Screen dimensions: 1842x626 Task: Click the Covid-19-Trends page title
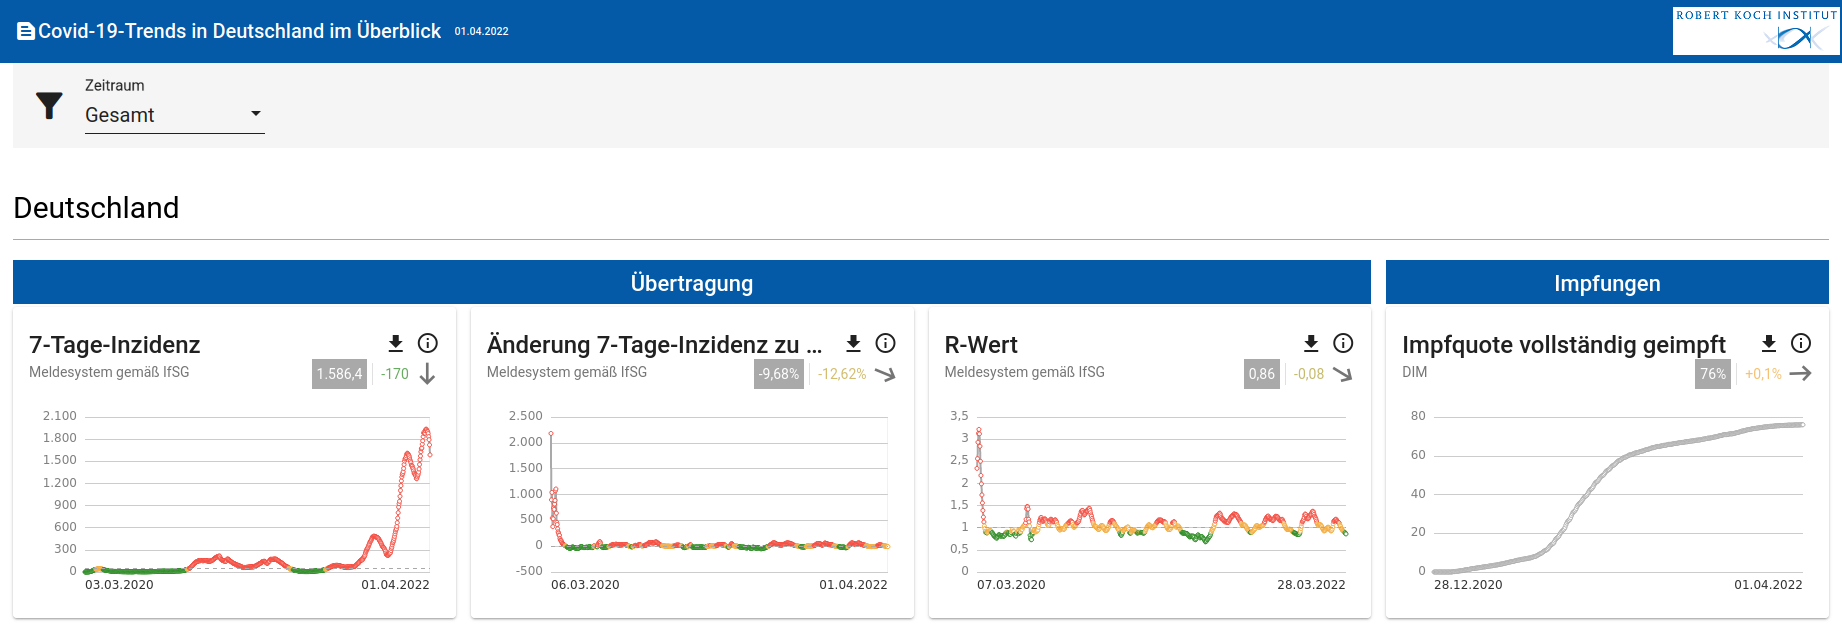click(239, 31)
